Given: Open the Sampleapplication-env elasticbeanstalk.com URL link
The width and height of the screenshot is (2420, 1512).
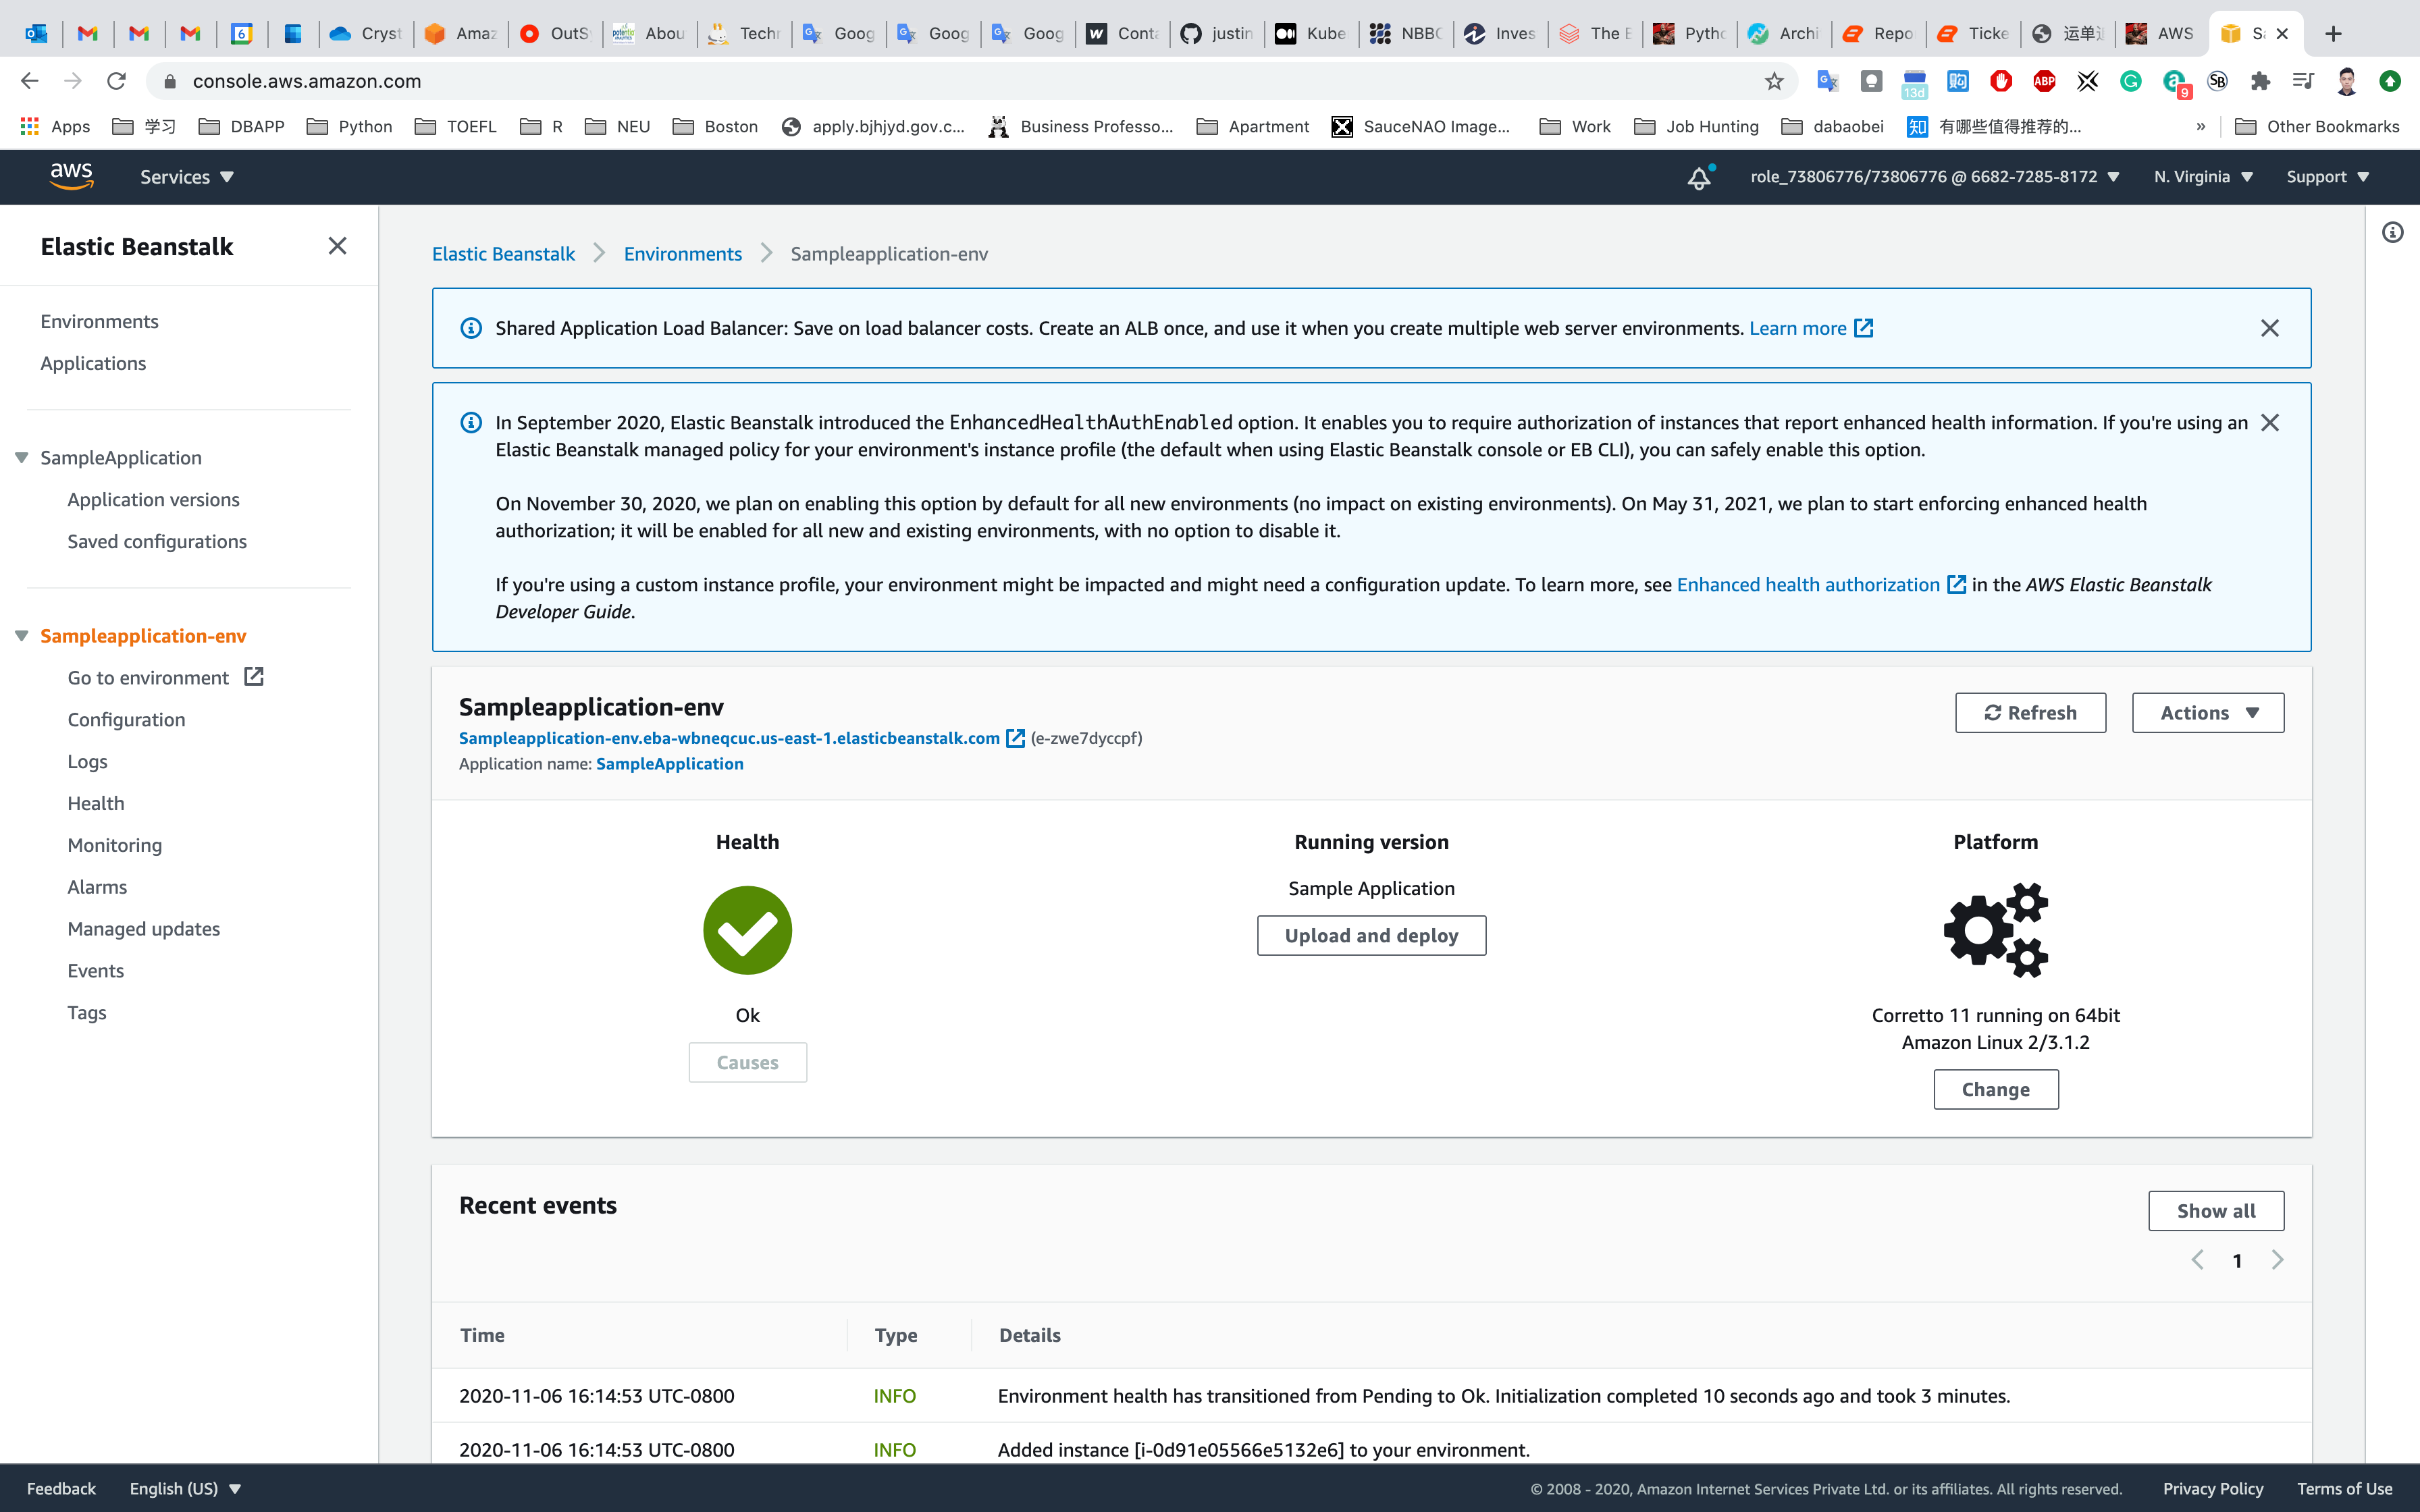Looking at the screenshot, I should pos(729,738).
